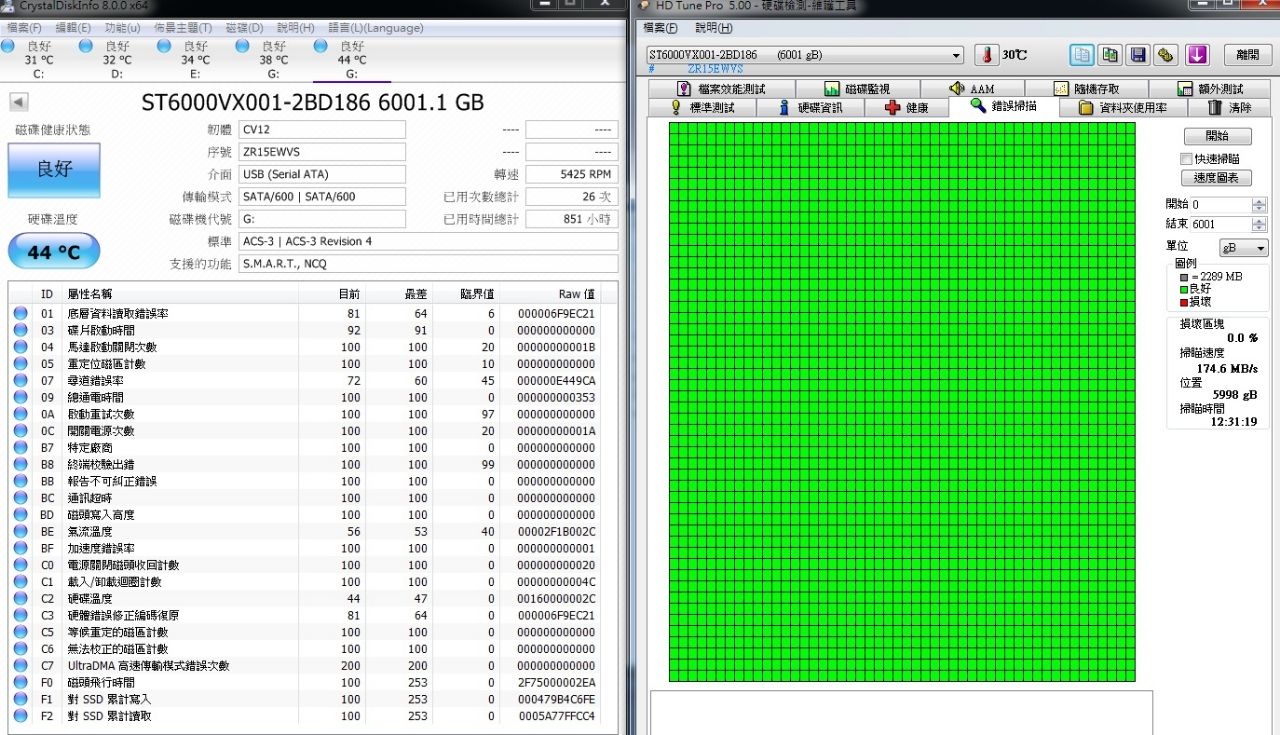This screenshot has height=735, width=1280.
Task: Increase the 結束 end value spinner
Action: click(x=1258, y=221)
